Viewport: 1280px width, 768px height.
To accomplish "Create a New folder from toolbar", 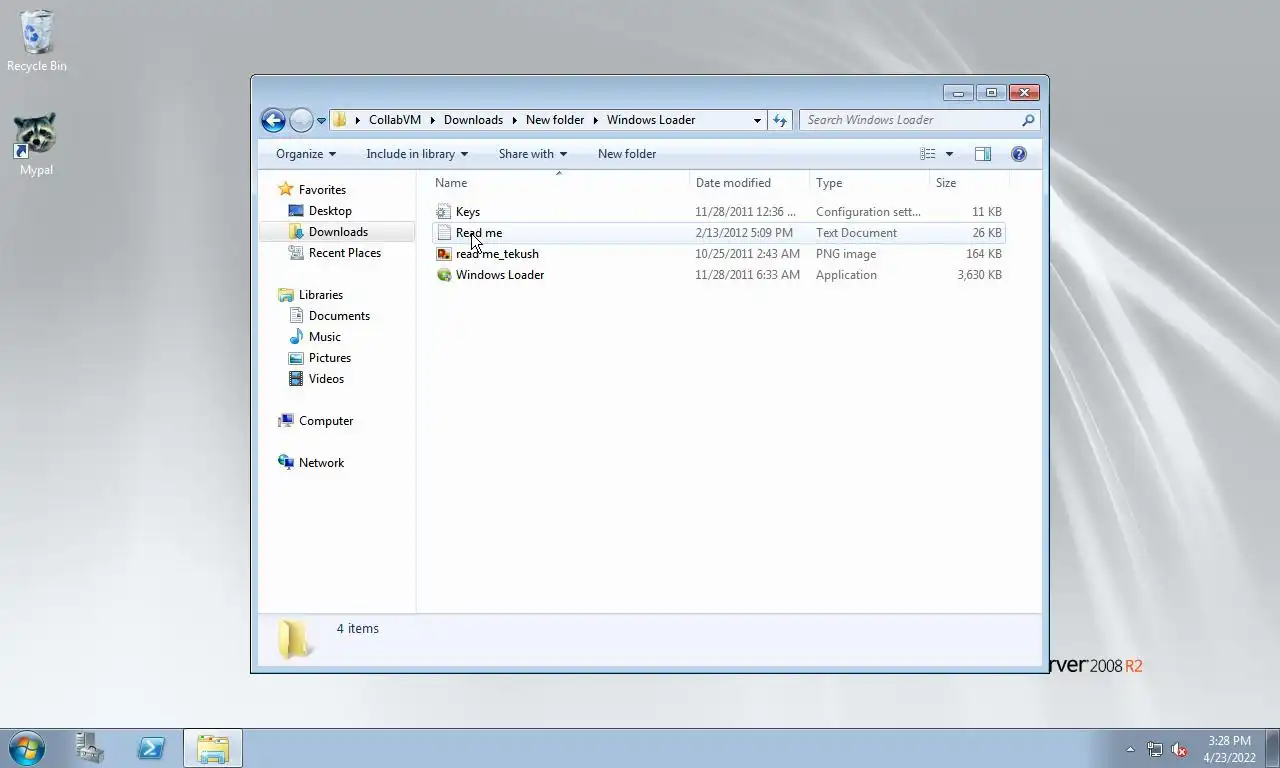I will coord(627,154).
